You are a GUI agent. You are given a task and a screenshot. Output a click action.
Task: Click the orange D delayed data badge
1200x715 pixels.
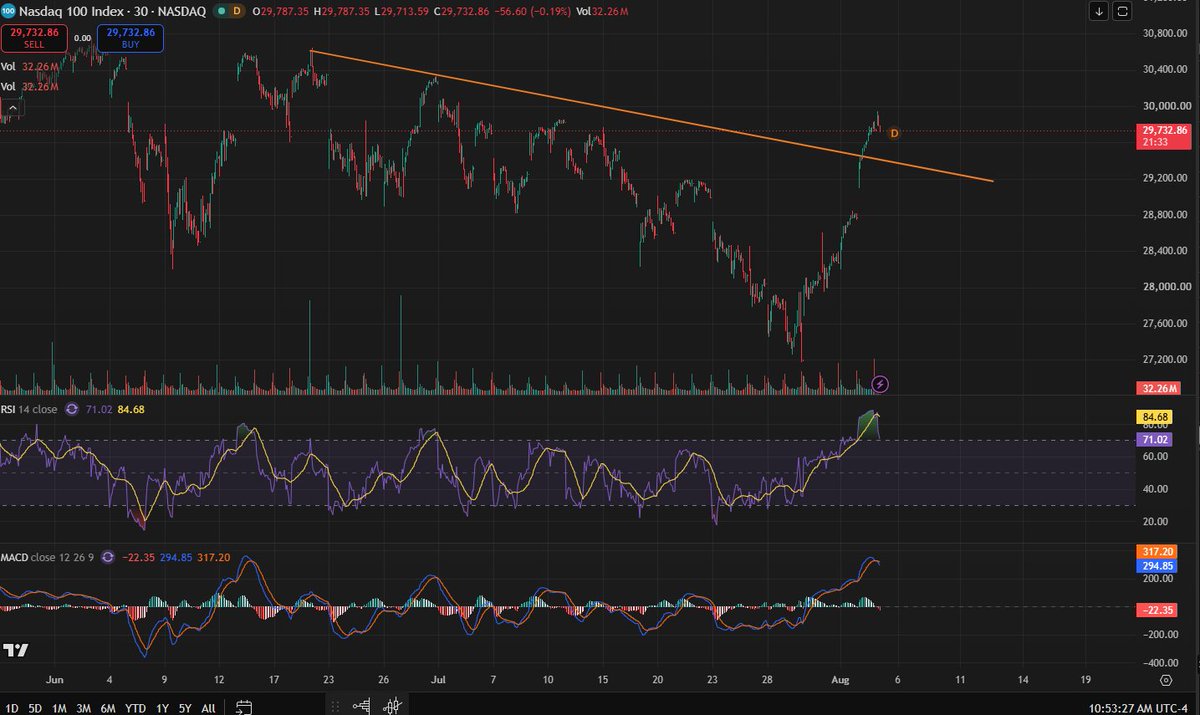(x=237, y=11)
